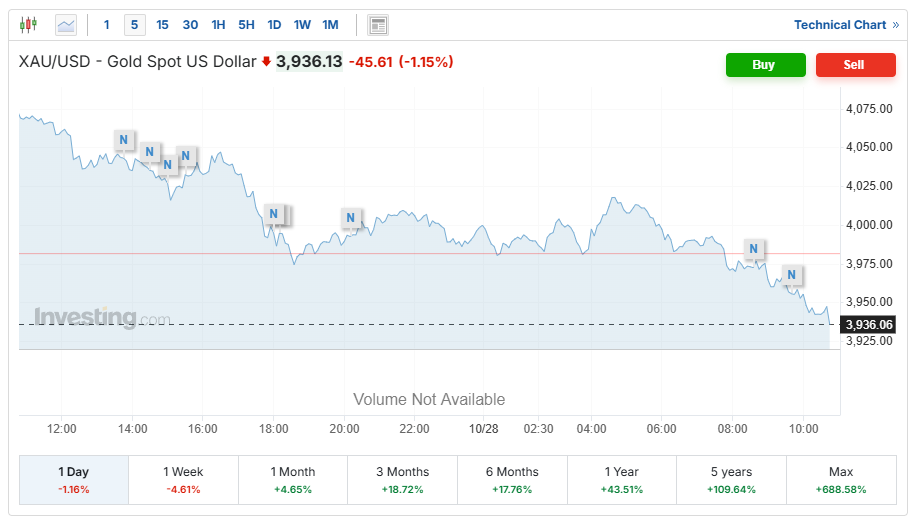Click the news layout icon in toolbar
Viewport: 916px width, 531px height.
click(377, 25)
